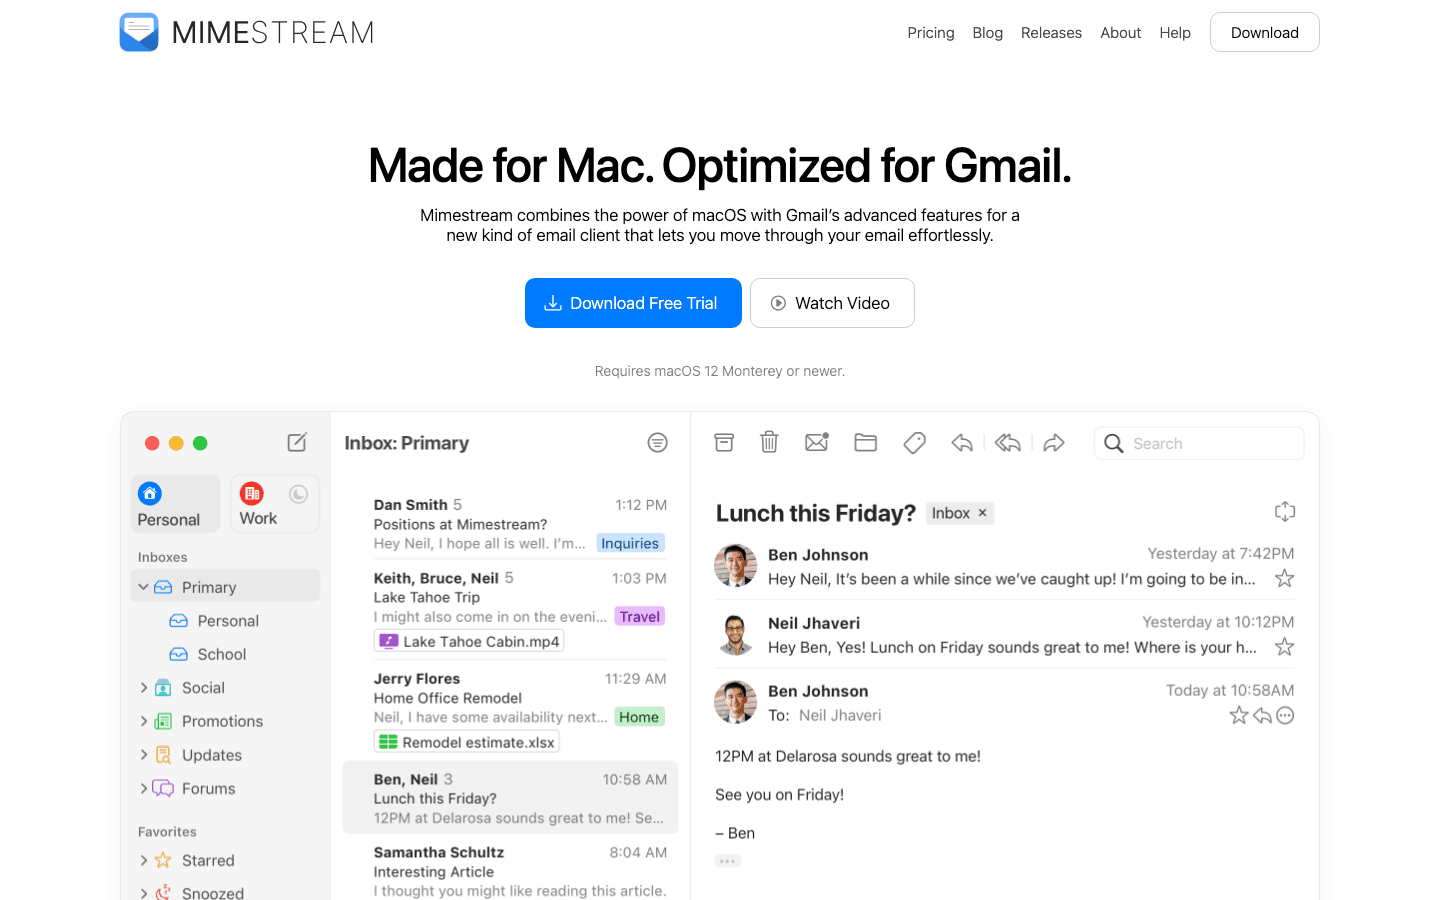Screen dimensions: 1440x900
Task: Click the archive icon in toolbar
Action: [724, 442]
